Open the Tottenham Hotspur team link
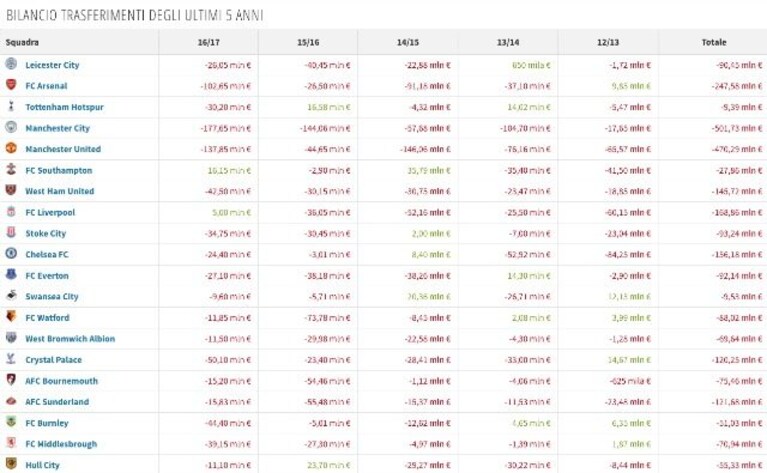Viewport: 767px width, 473px height. coord(65,107)
